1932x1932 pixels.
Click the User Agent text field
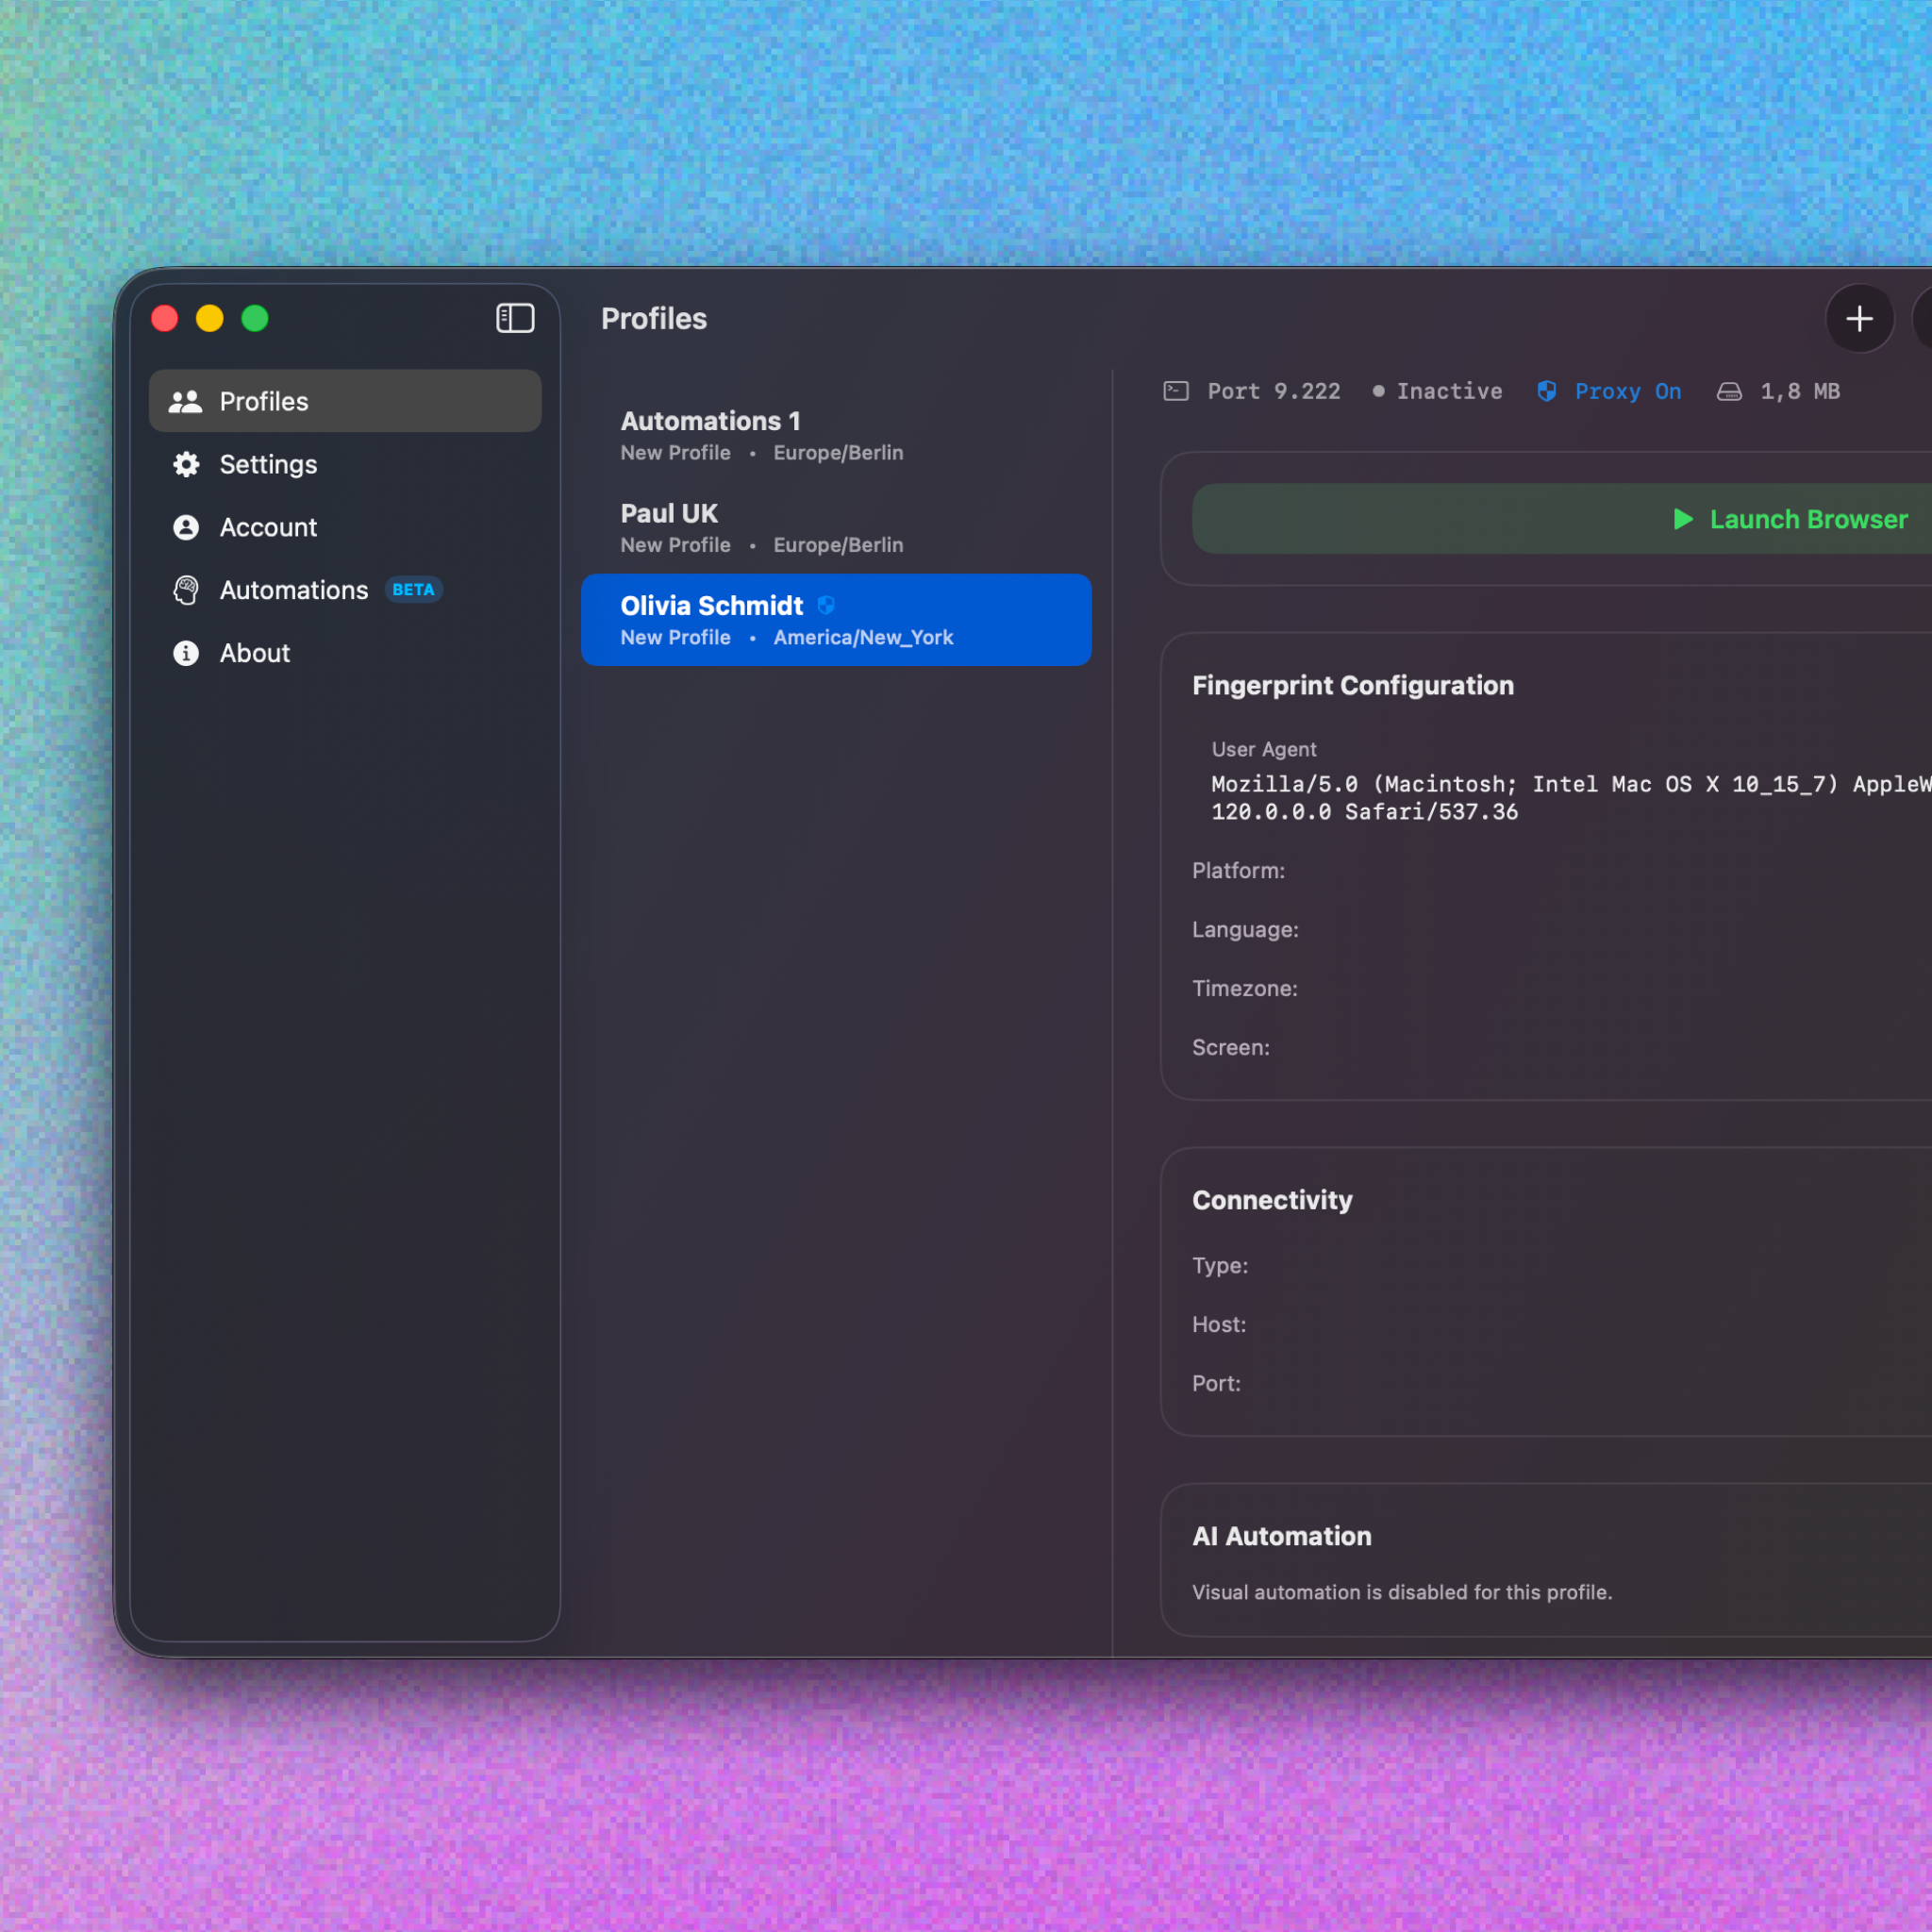(x=1560, y=798)
